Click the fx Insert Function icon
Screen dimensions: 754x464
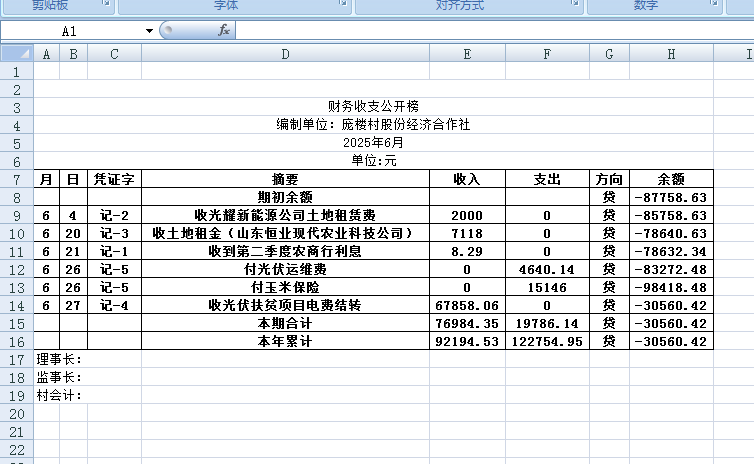point(224,31)
